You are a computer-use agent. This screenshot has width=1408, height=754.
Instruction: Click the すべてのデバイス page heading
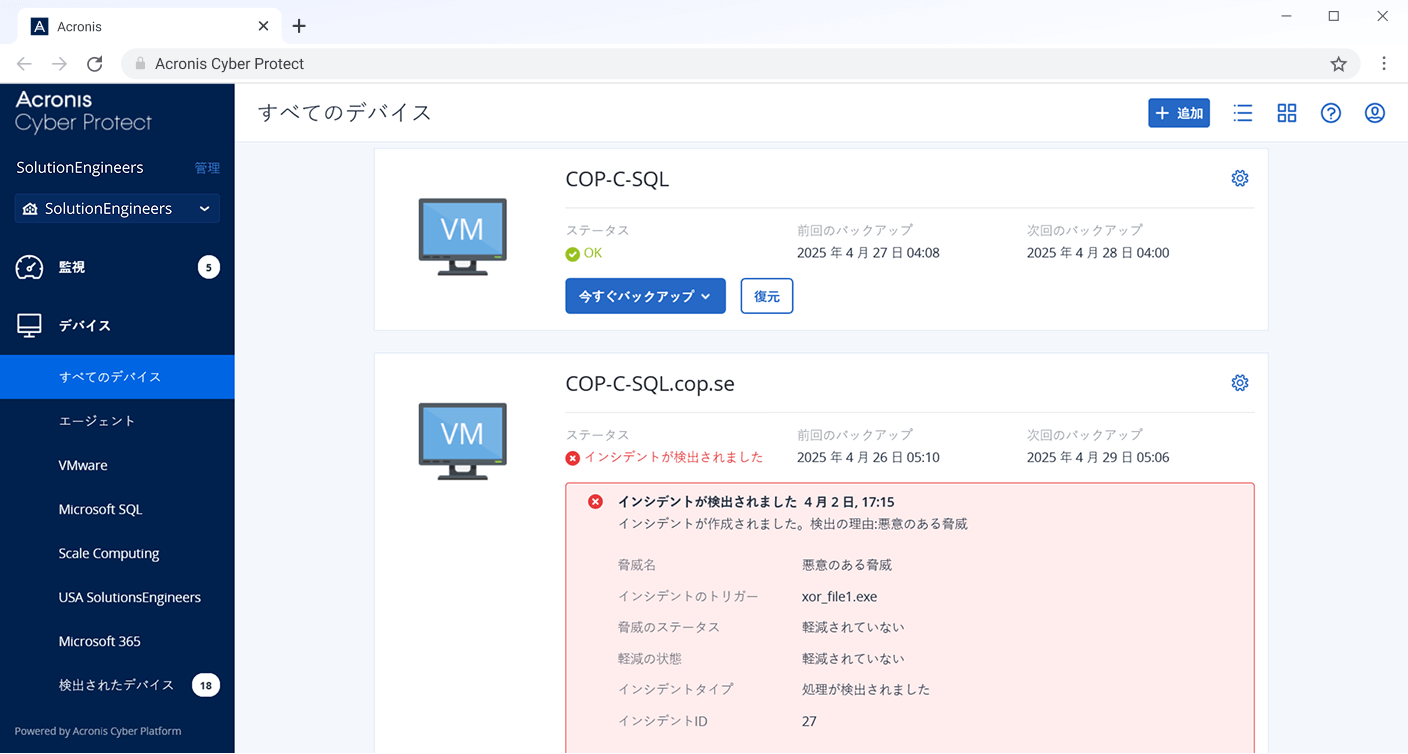point(345,113)
